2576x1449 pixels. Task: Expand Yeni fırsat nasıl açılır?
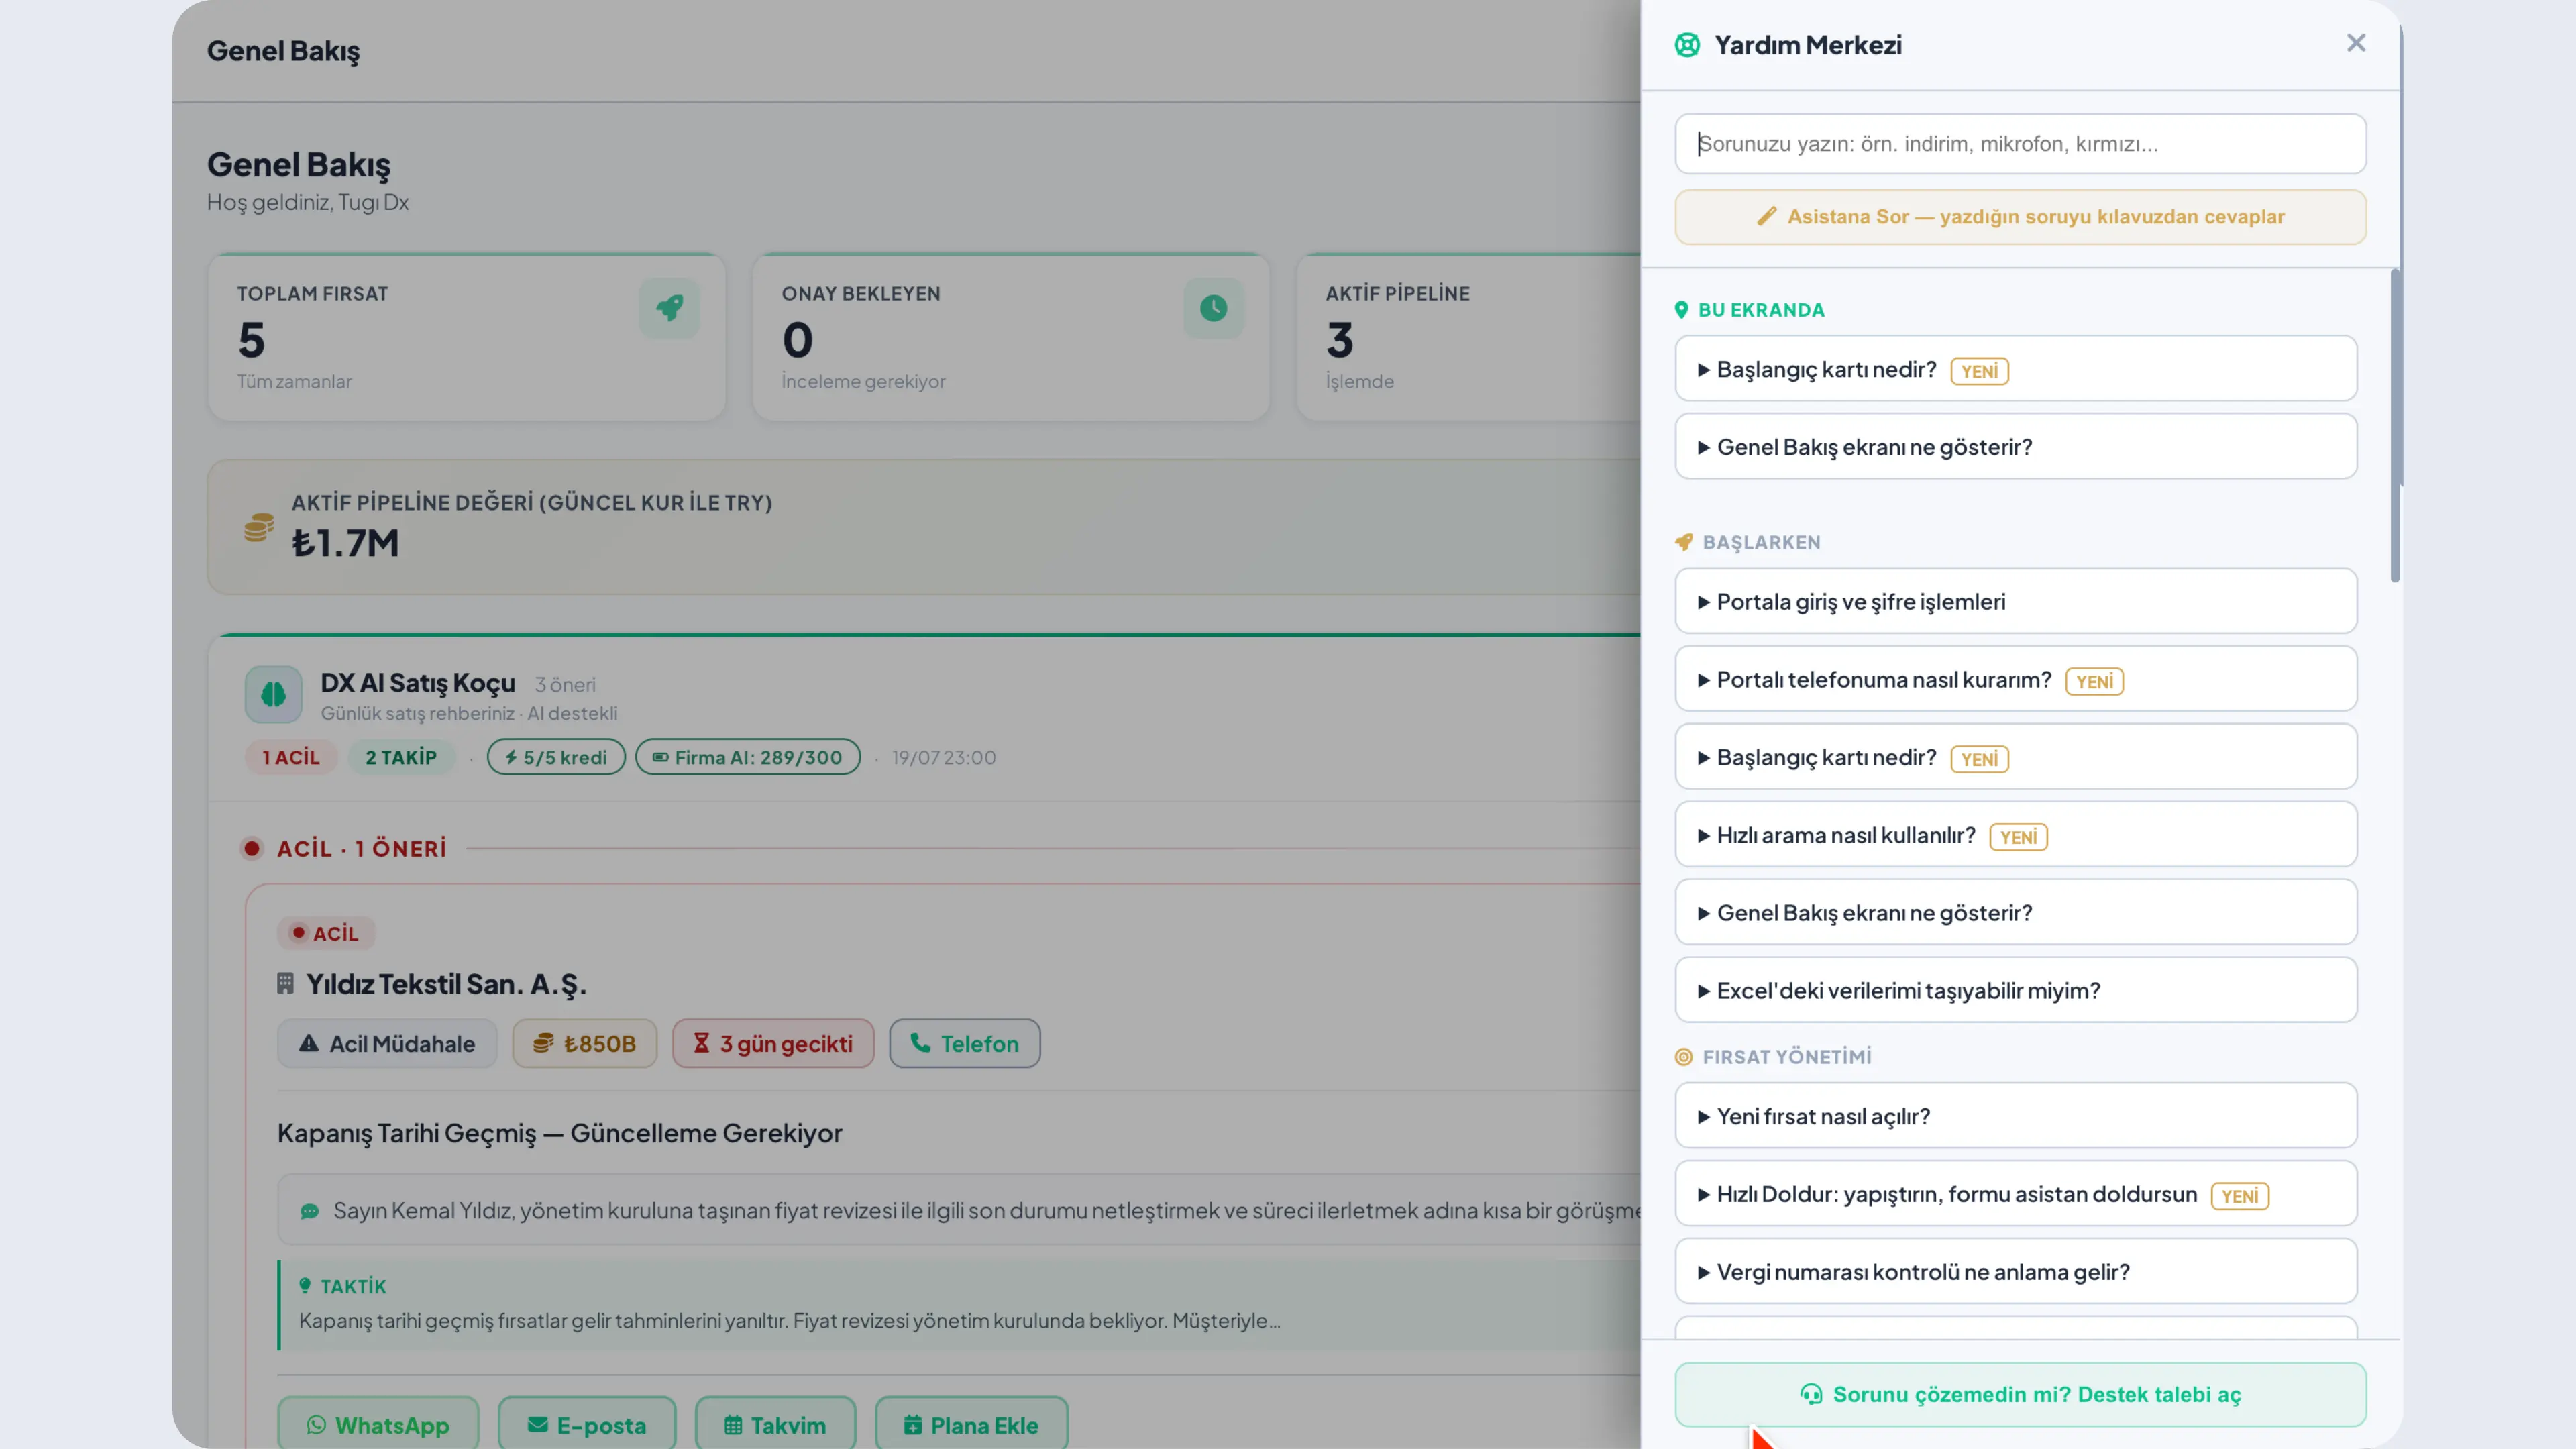[2016, 1116]
